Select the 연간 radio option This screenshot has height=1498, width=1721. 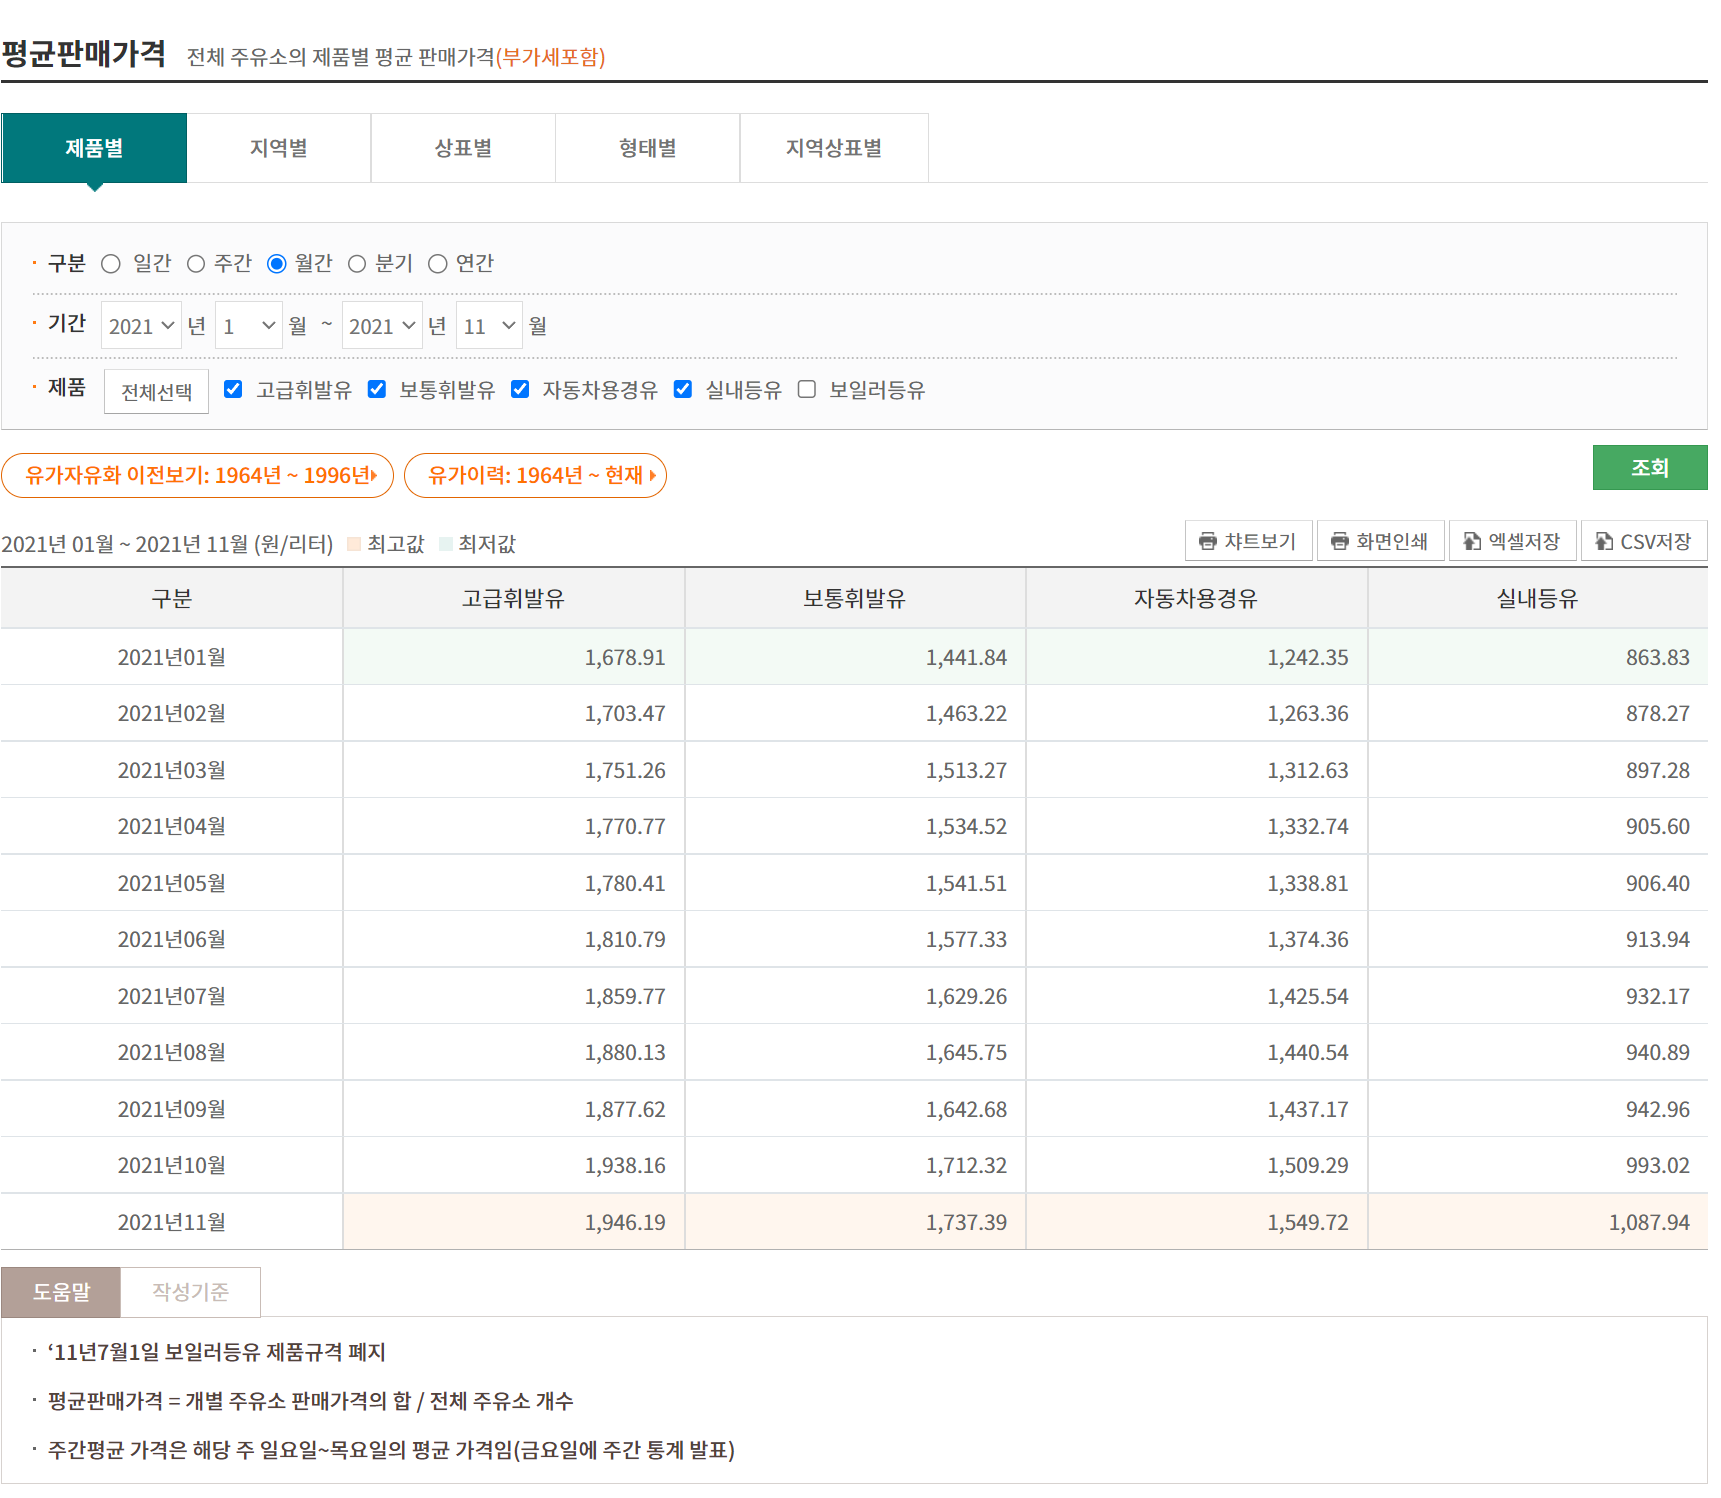click(x=437, y=264)
